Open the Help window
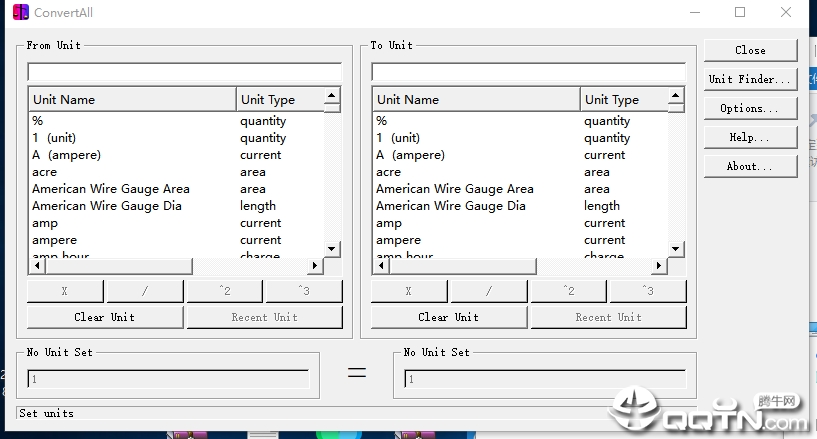817x439 pixels. 750,137
